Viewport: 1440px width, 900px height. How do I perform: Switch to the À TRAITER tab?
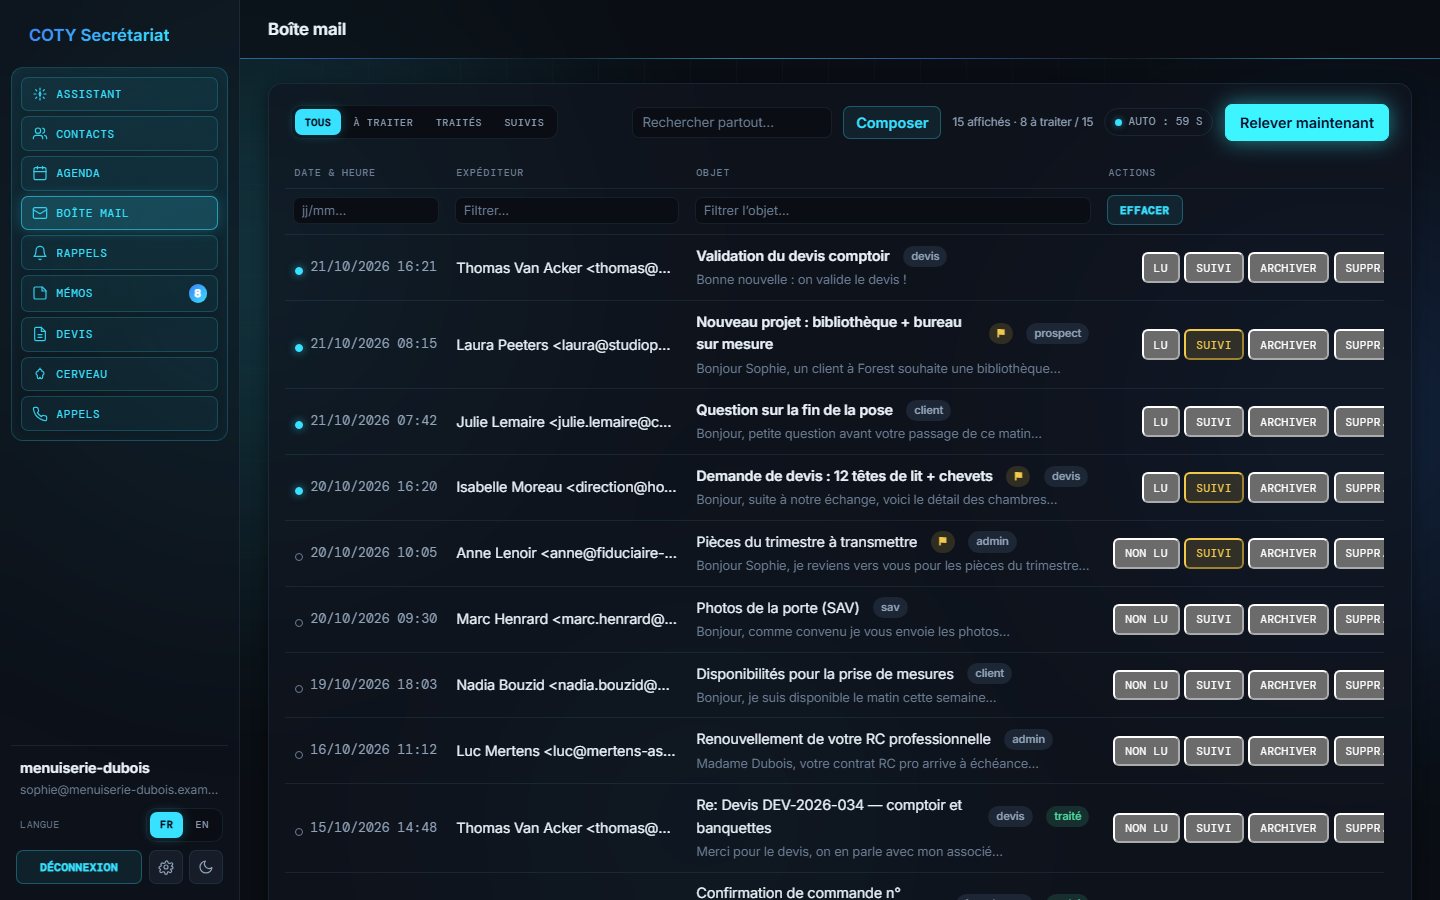click(383, 122)
